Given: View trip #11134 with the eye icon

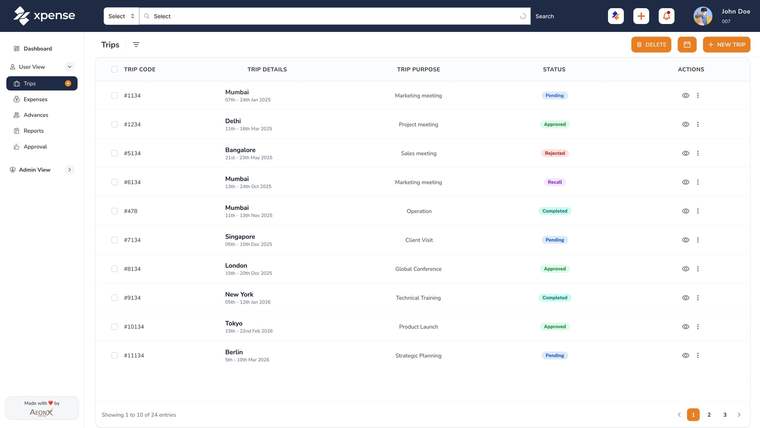Looking at the screenshot, I should click(685, 355).
